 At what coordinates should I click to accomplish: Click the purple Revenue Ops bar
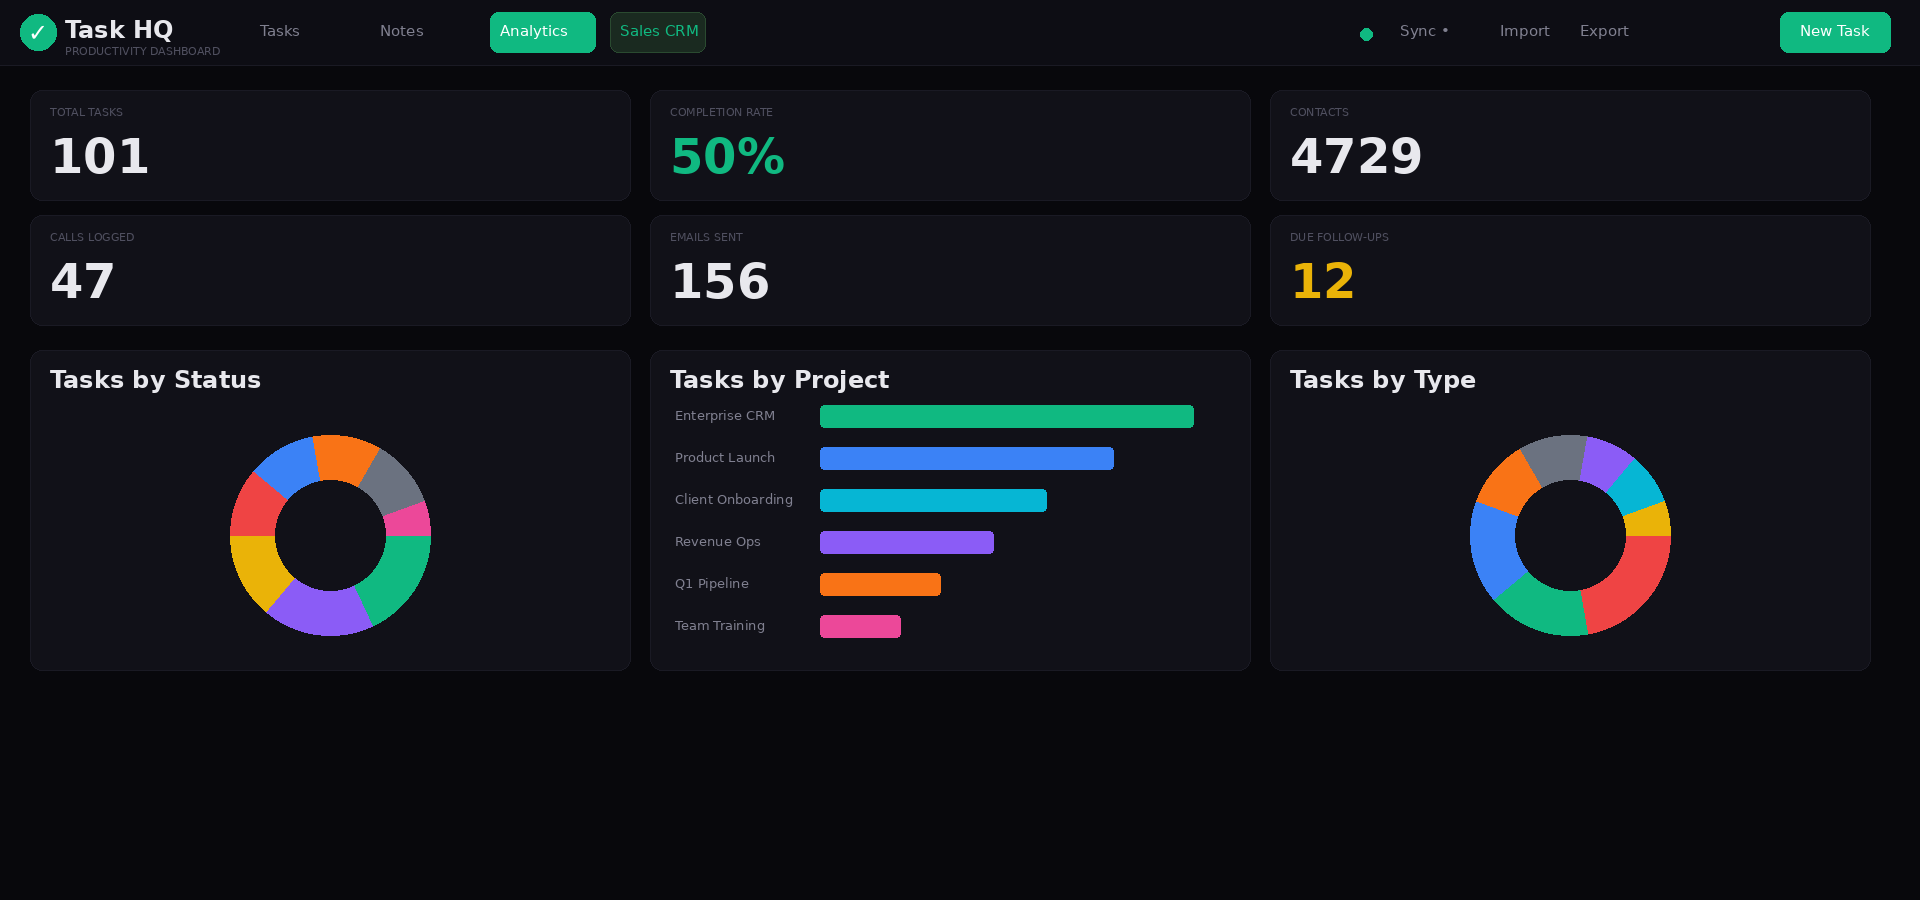(x=906, y=542)
